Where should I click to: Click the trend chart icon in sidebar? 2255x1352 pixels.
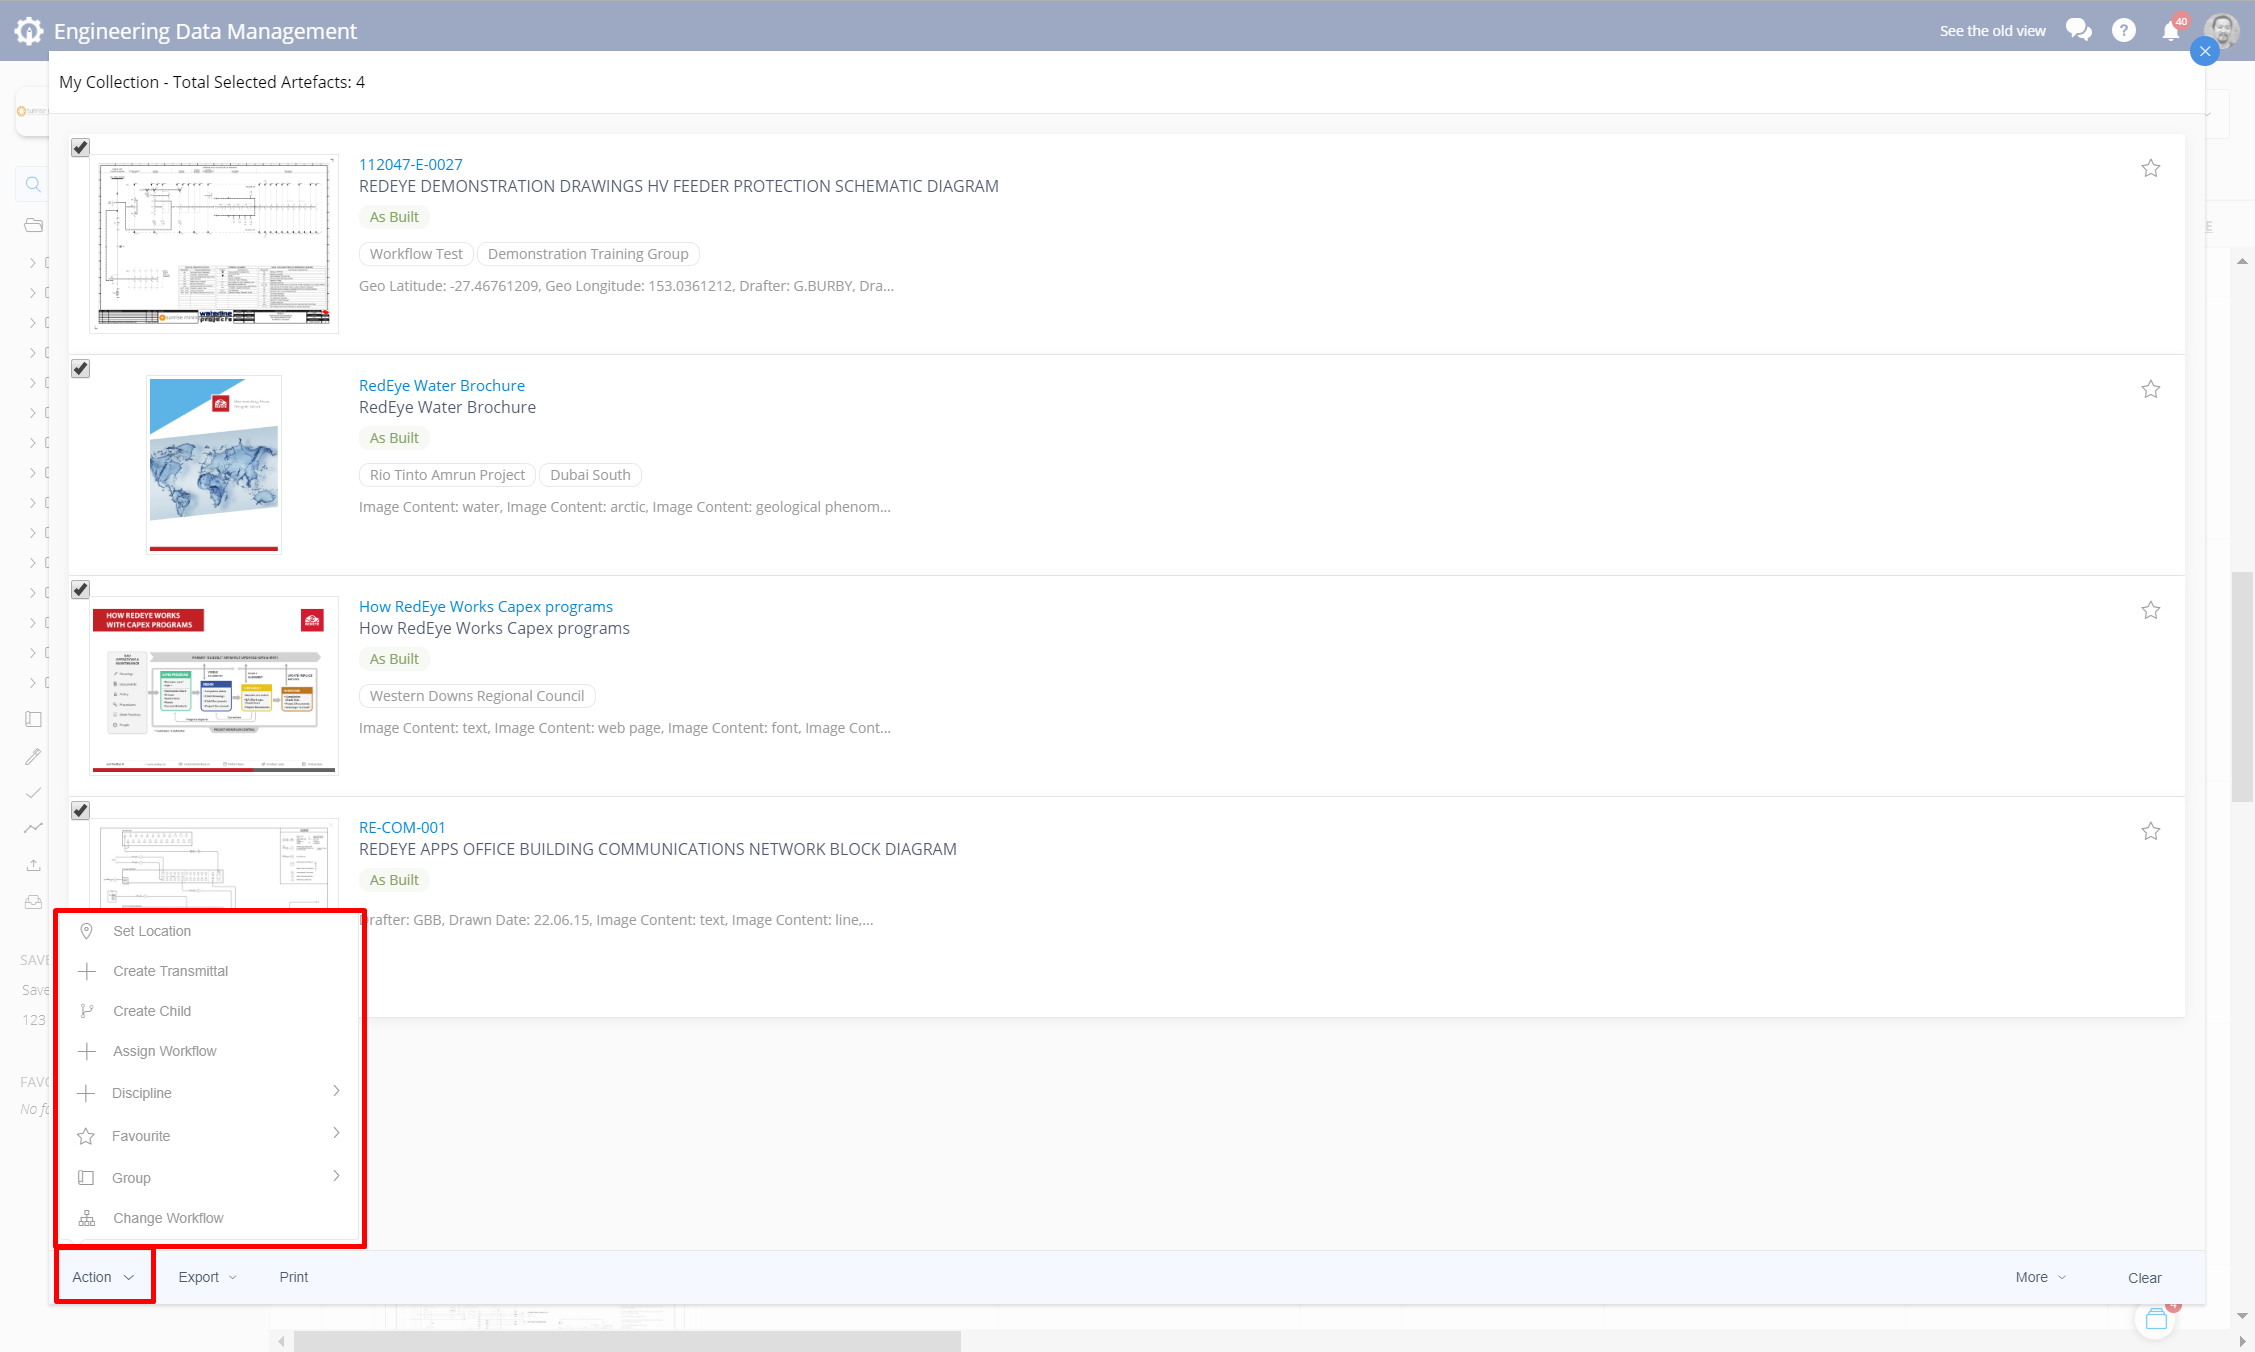tap(33, 828)
